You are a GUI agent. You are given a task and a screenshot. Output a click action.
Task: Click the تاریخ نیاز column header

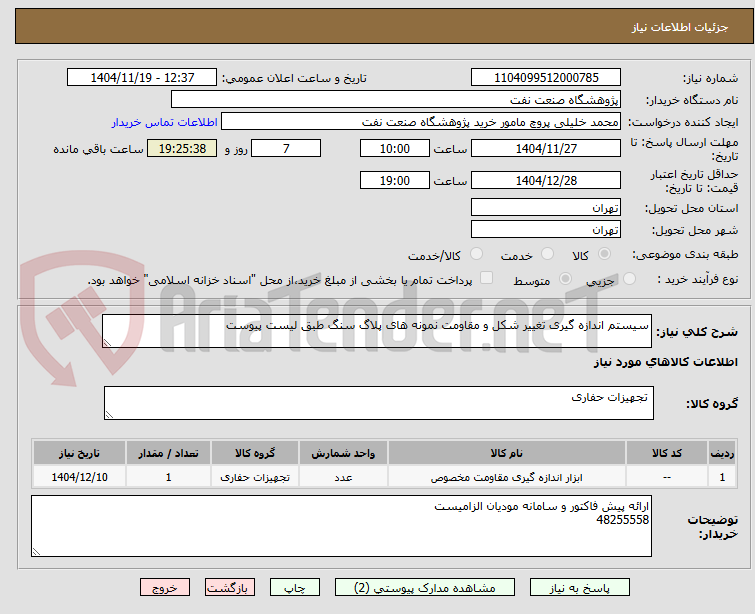click(79, 453)
